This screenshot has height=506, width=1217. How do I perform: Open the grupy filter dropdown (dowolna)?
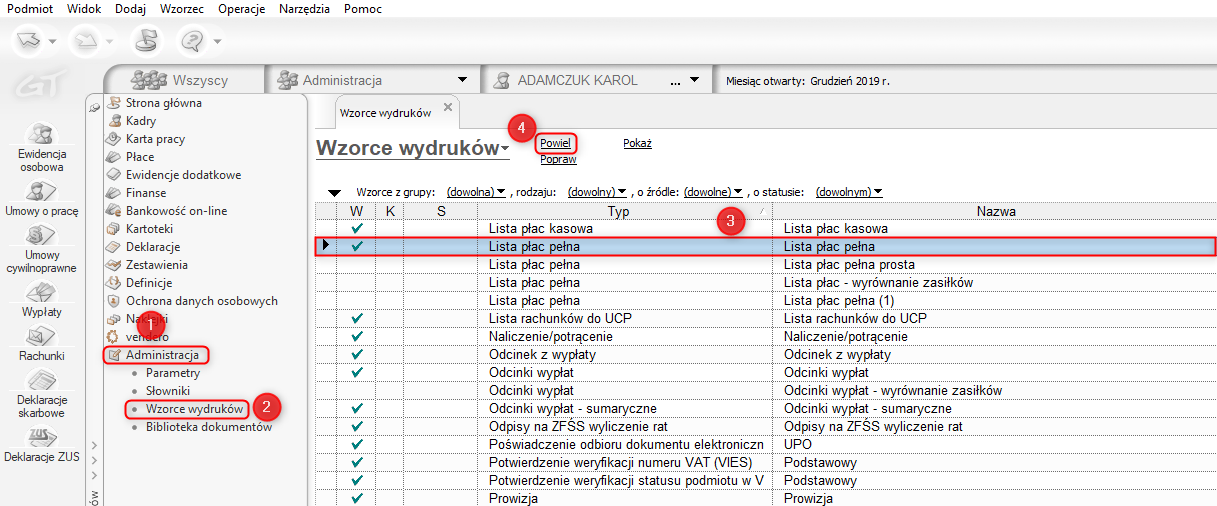click(x=476, y=191)
